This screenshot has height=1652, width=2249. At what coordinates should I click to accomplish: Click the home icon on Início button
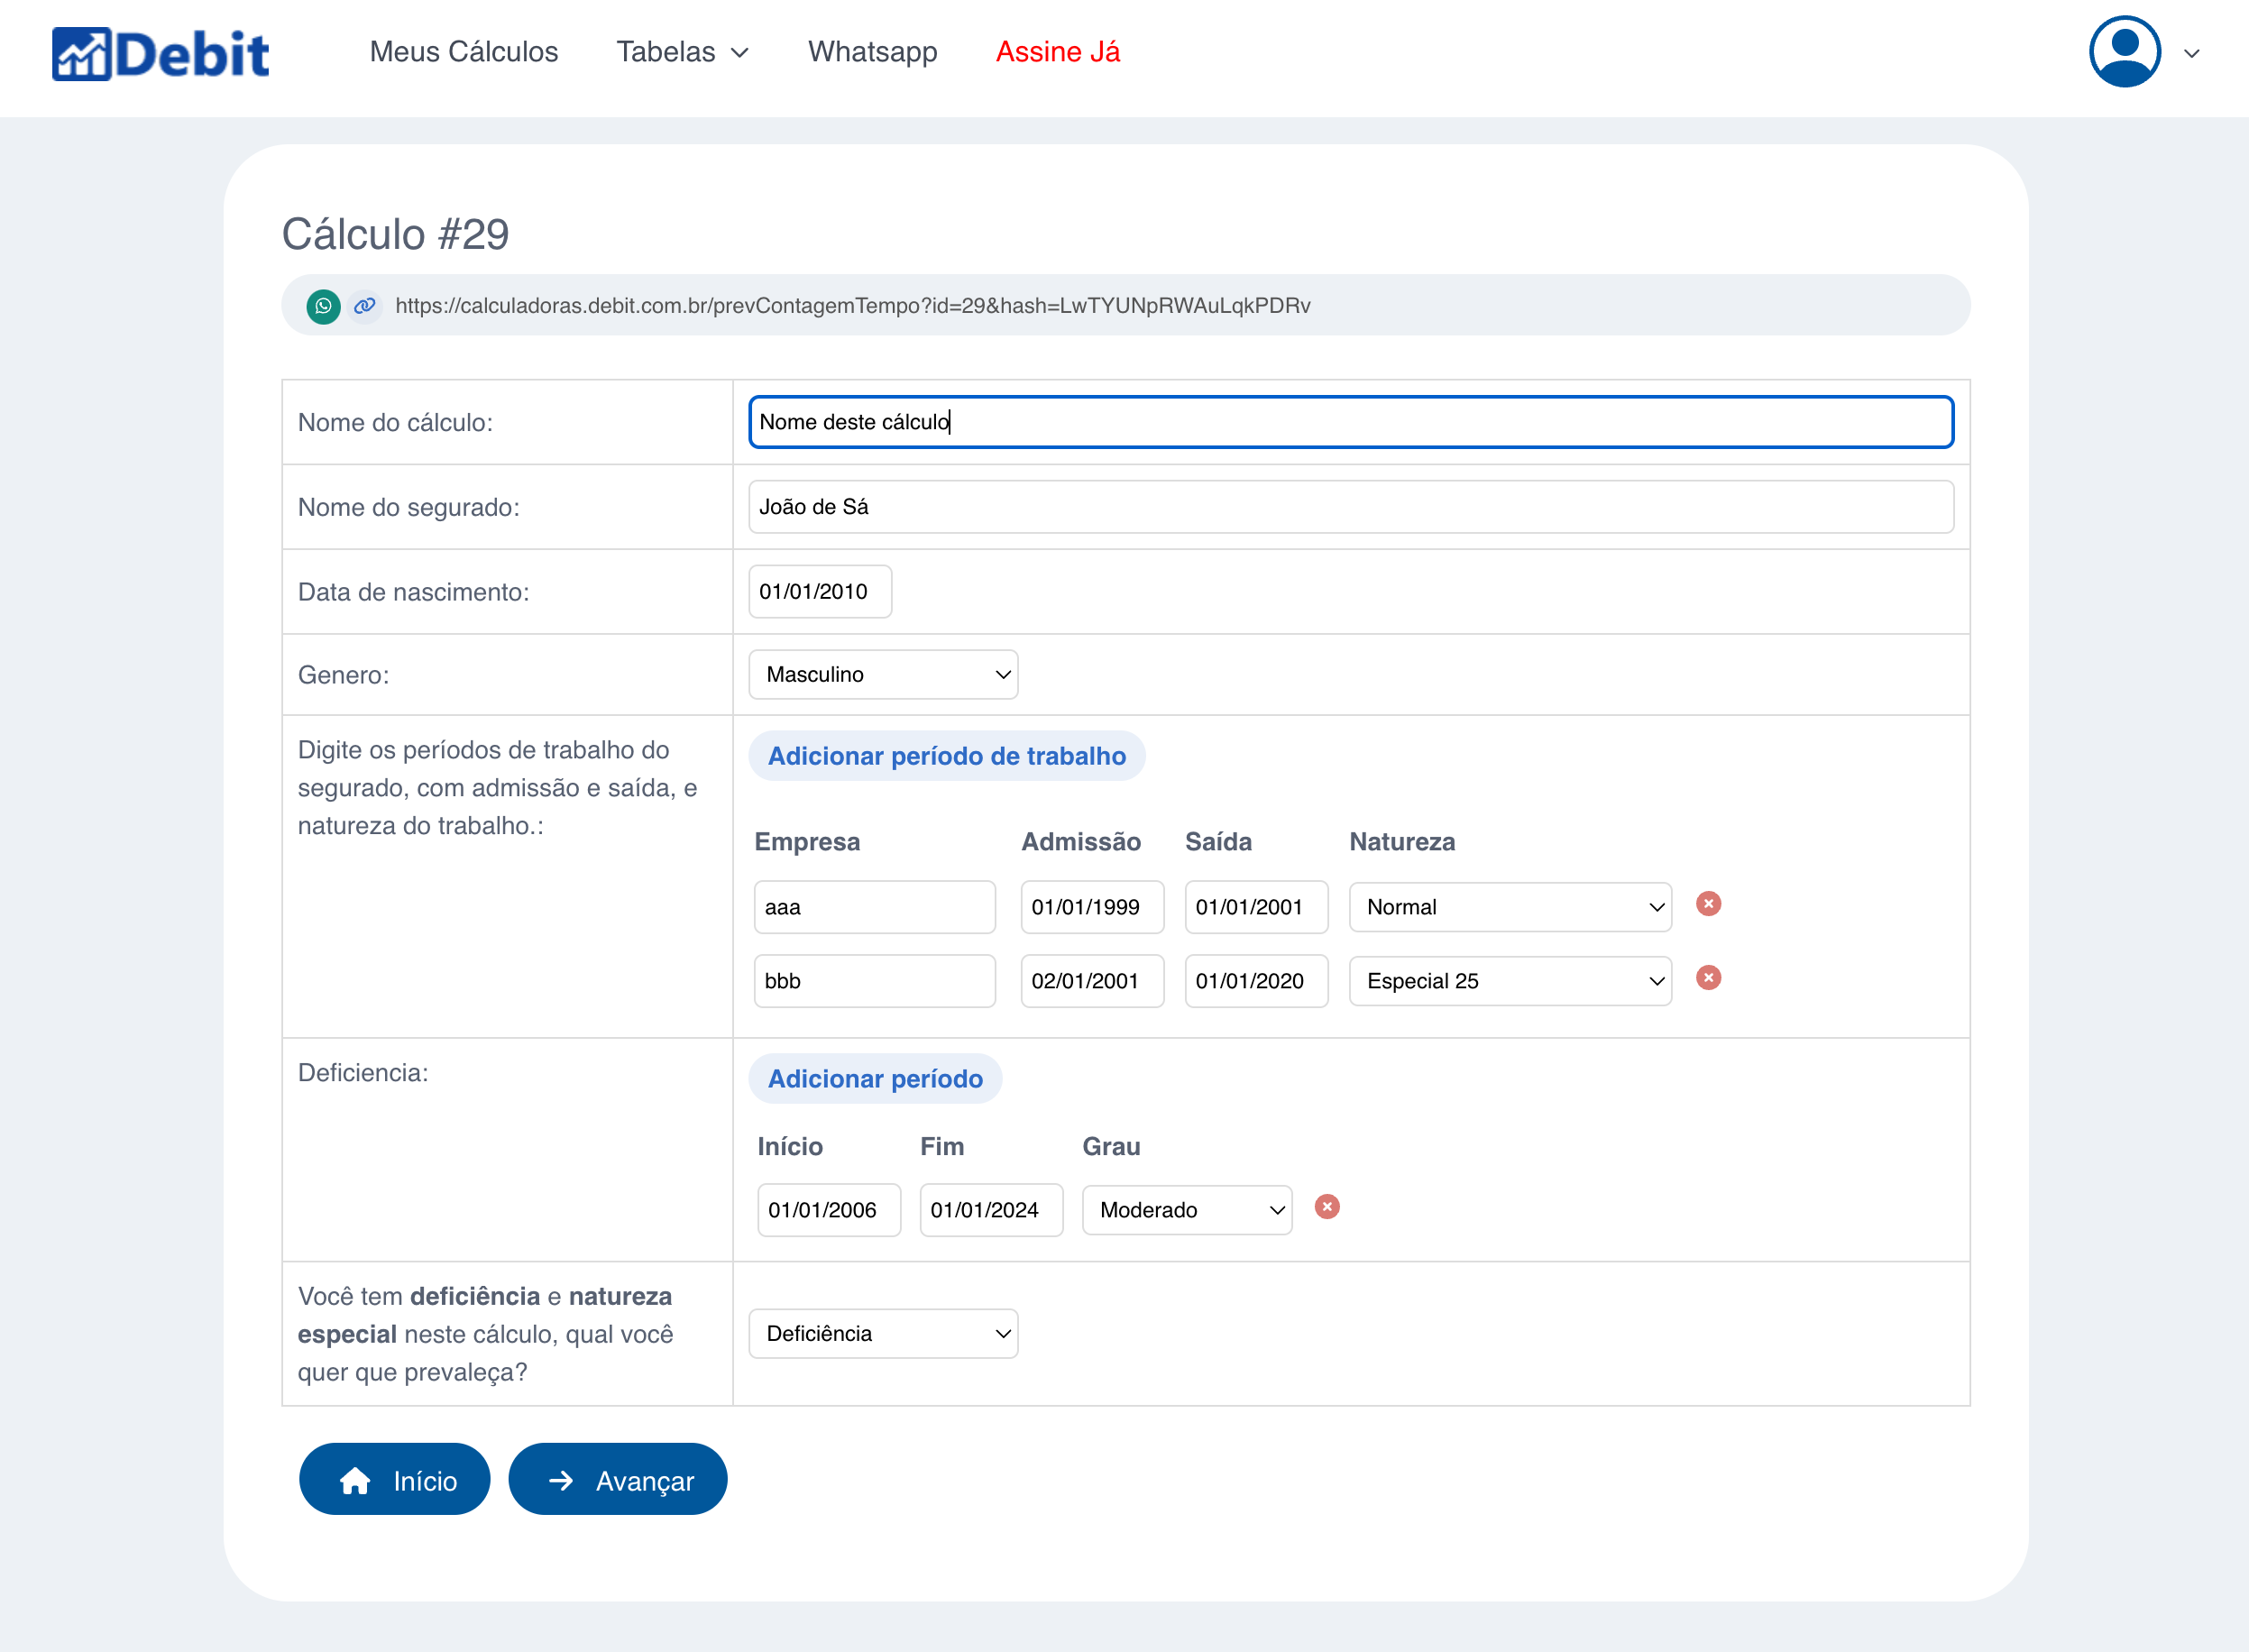(356, 1479)
